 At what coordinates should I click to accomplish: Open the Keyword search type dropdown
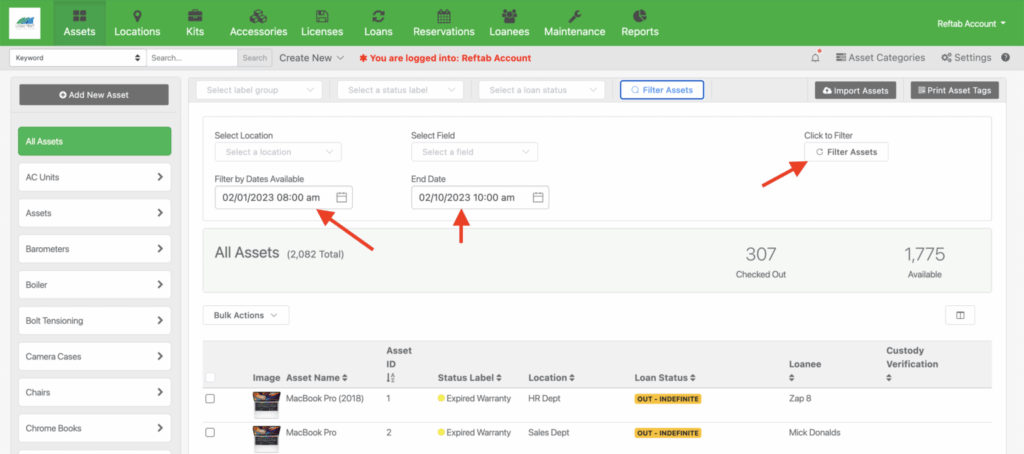point(78,57)
